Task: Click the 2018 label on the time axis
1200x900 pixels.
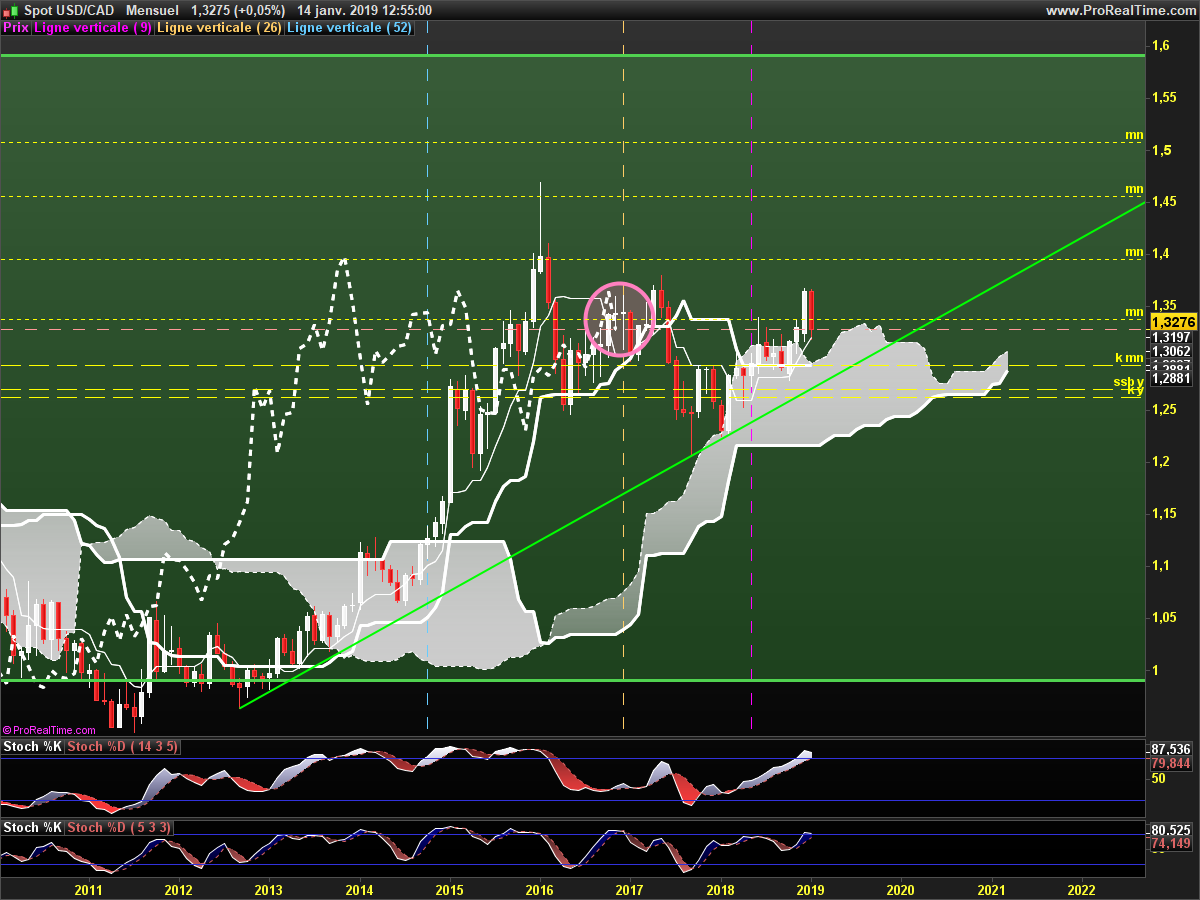Action: tap(720, 889)
